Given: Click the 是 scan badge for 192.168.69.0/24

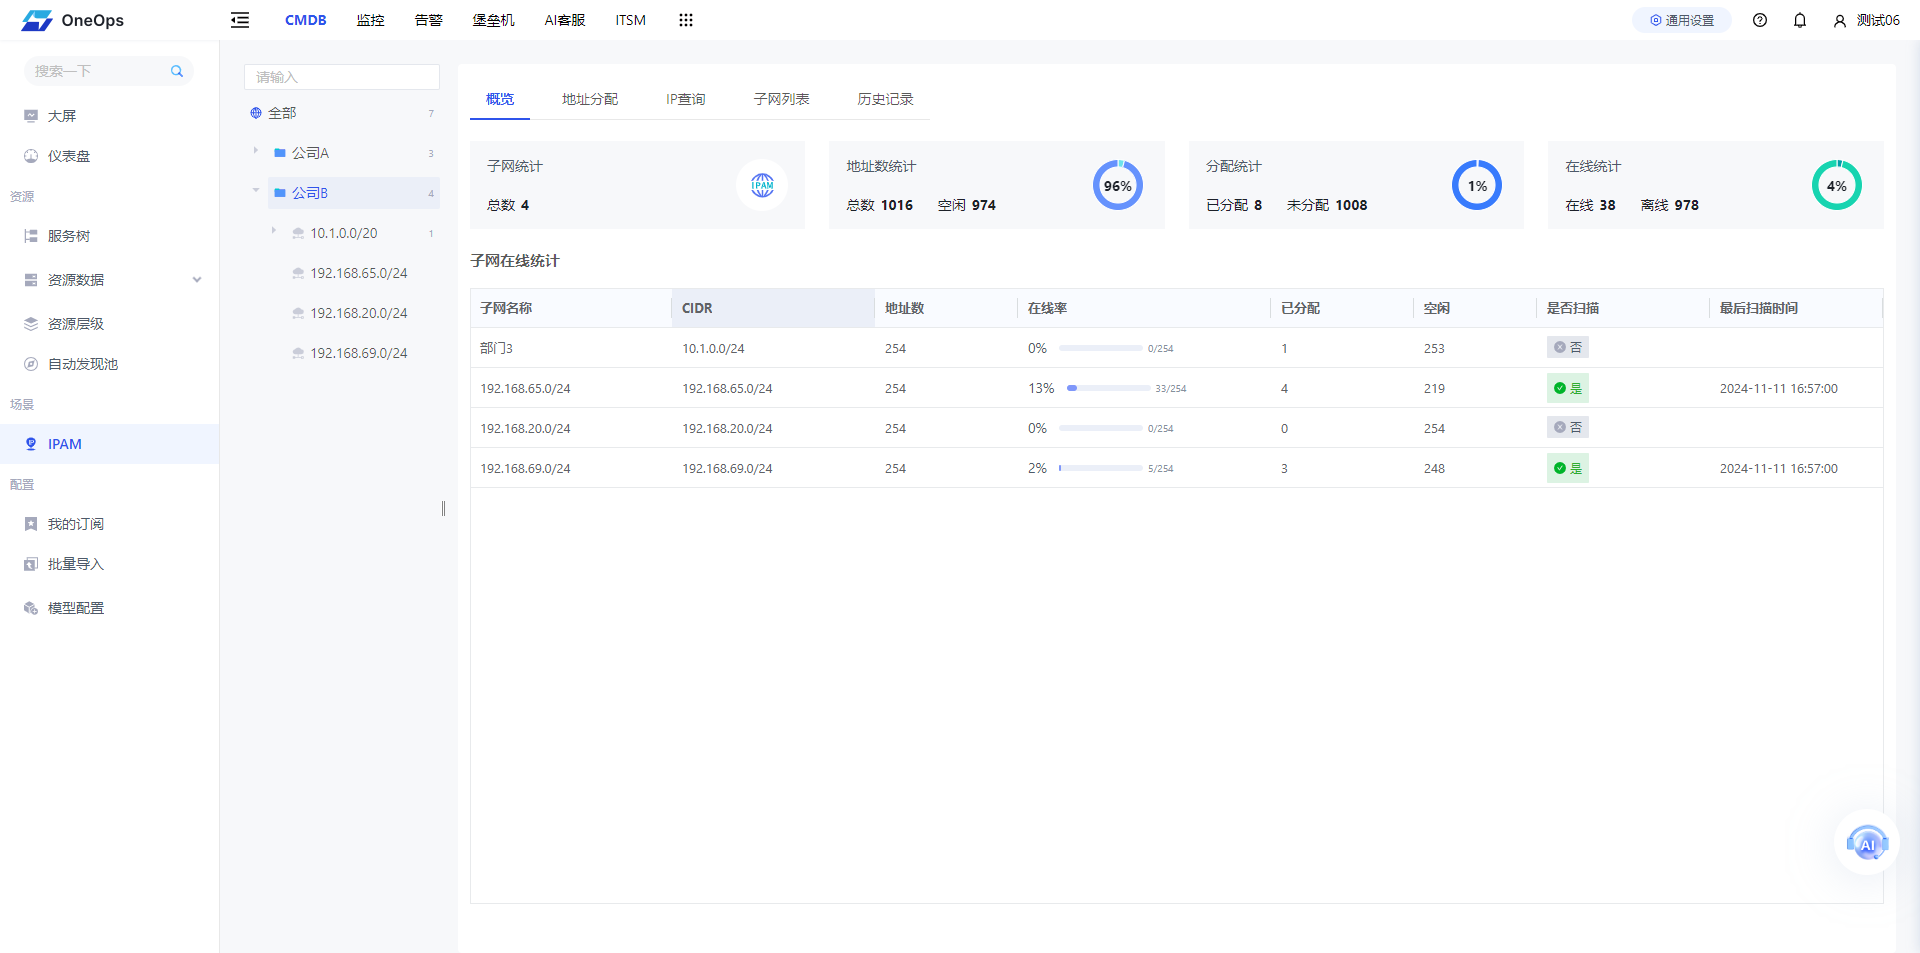Looking at the screenshot, I should click(x=1567, y=468).
